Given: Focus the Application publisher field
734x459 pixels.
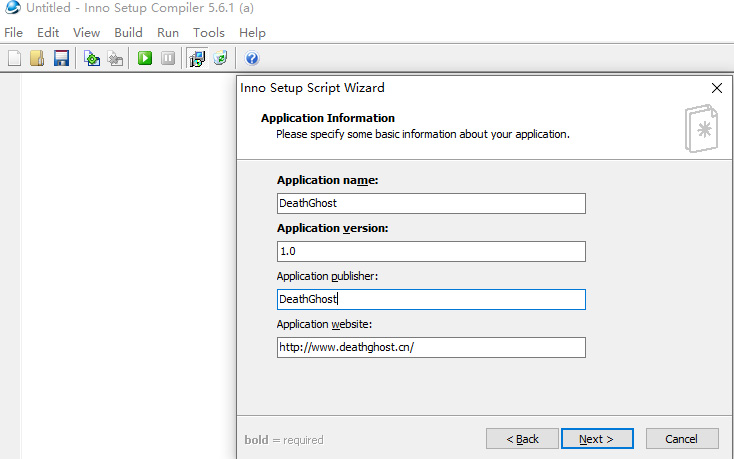Looking at the screenshot, I should 431,299.
